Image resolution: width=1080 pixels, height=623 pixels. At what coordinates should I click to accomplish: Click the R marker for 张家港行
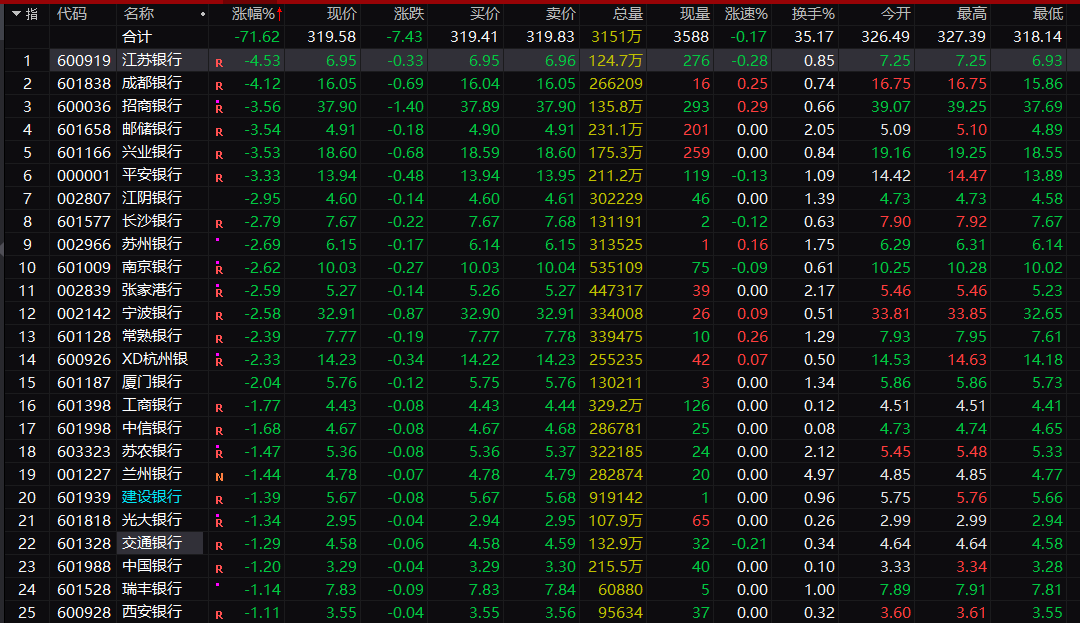[x=219, y=292]
